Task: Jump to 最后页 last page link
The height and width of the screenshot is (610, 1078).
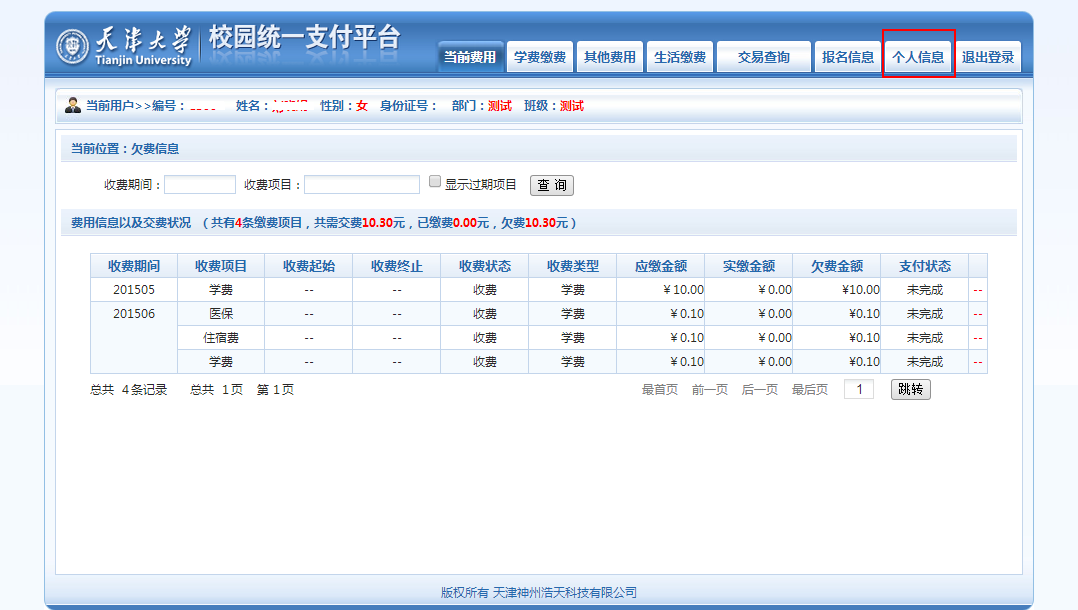Action: tap(810, 390)
